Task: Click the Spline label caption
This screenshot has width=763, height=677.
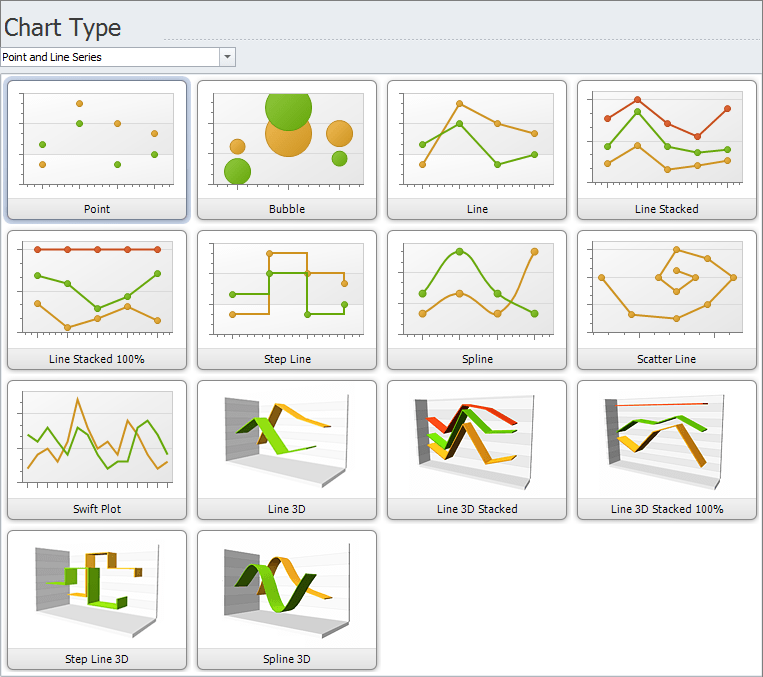Action: coord(477,359)
